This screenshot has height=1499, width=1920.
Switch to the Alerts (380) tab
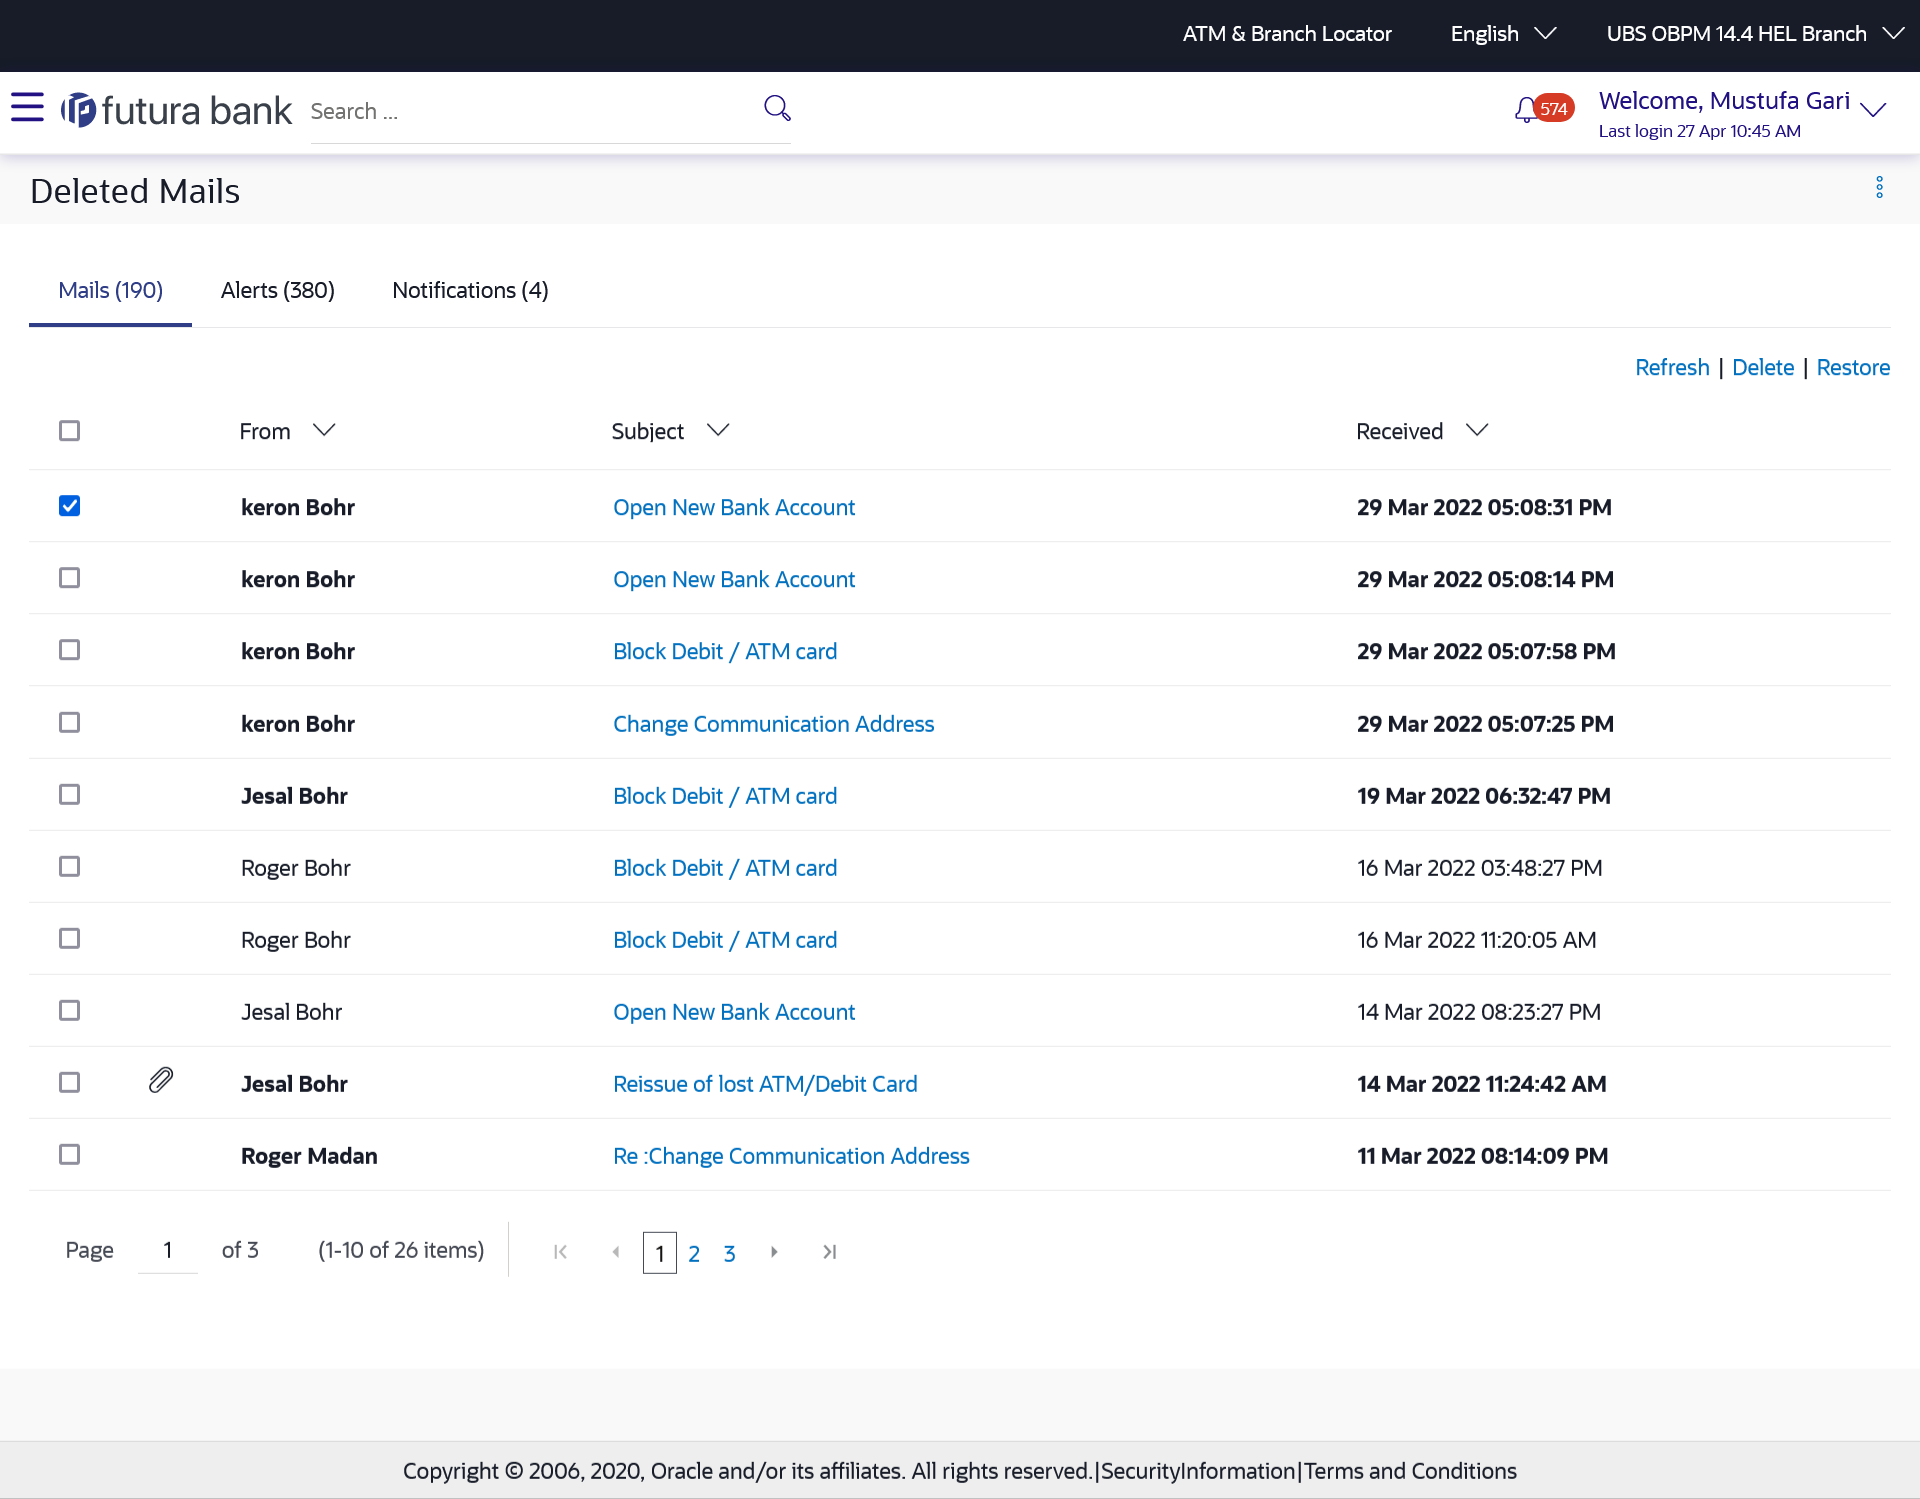pos(277,290)
